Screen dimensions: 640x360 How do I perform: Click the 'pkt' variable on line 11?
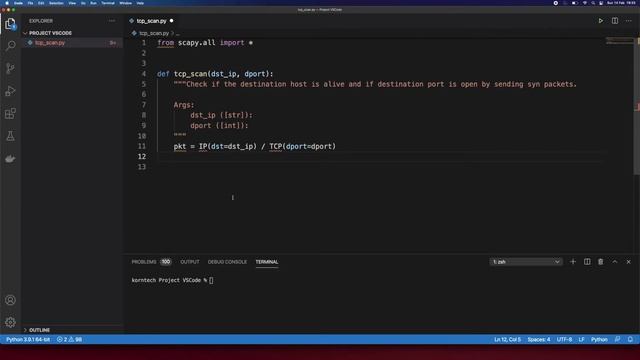(x=180, y=146)
